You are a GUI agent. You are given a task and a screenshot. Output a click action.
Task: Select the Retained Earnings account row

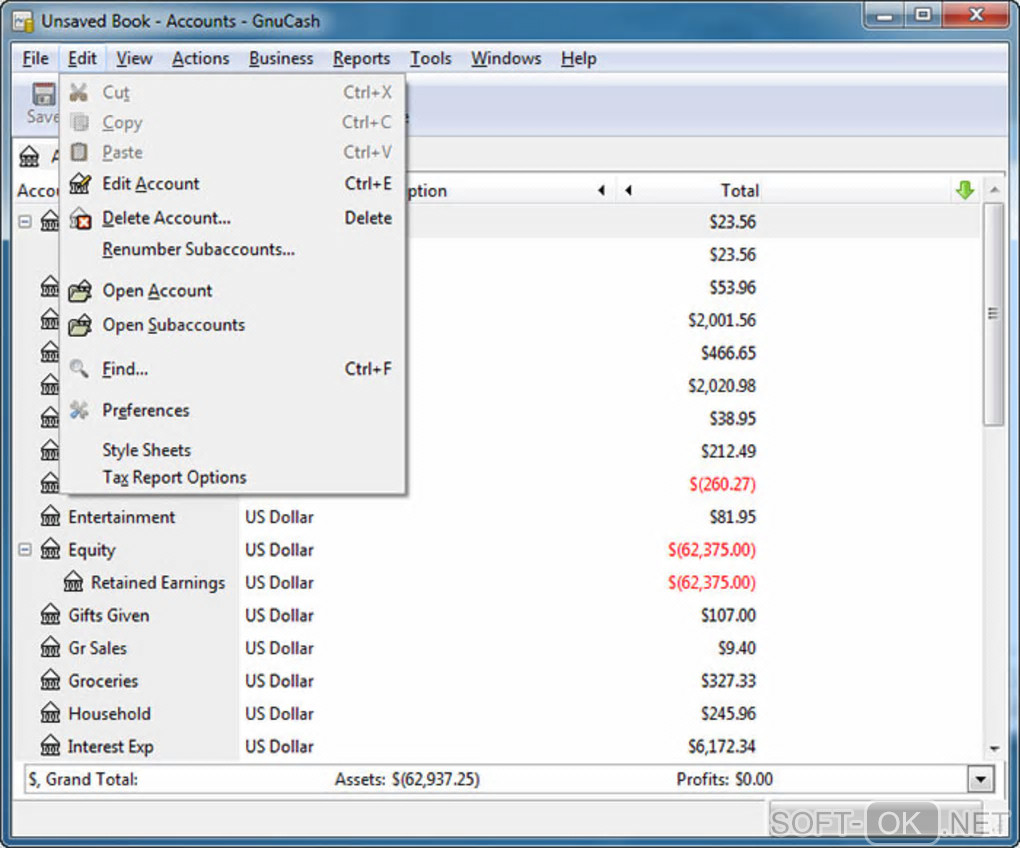point(498,582)
